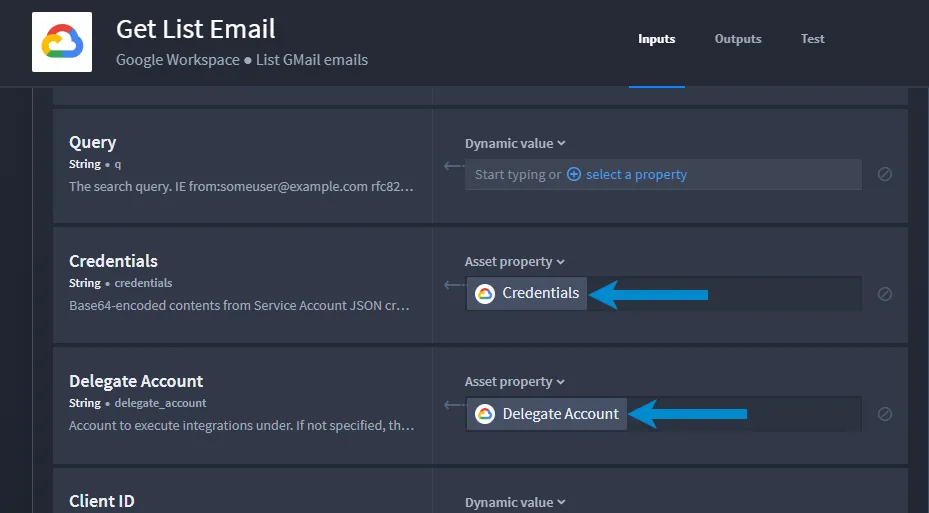
Task: Click the search query description text
Action: [x=241, y=187]
